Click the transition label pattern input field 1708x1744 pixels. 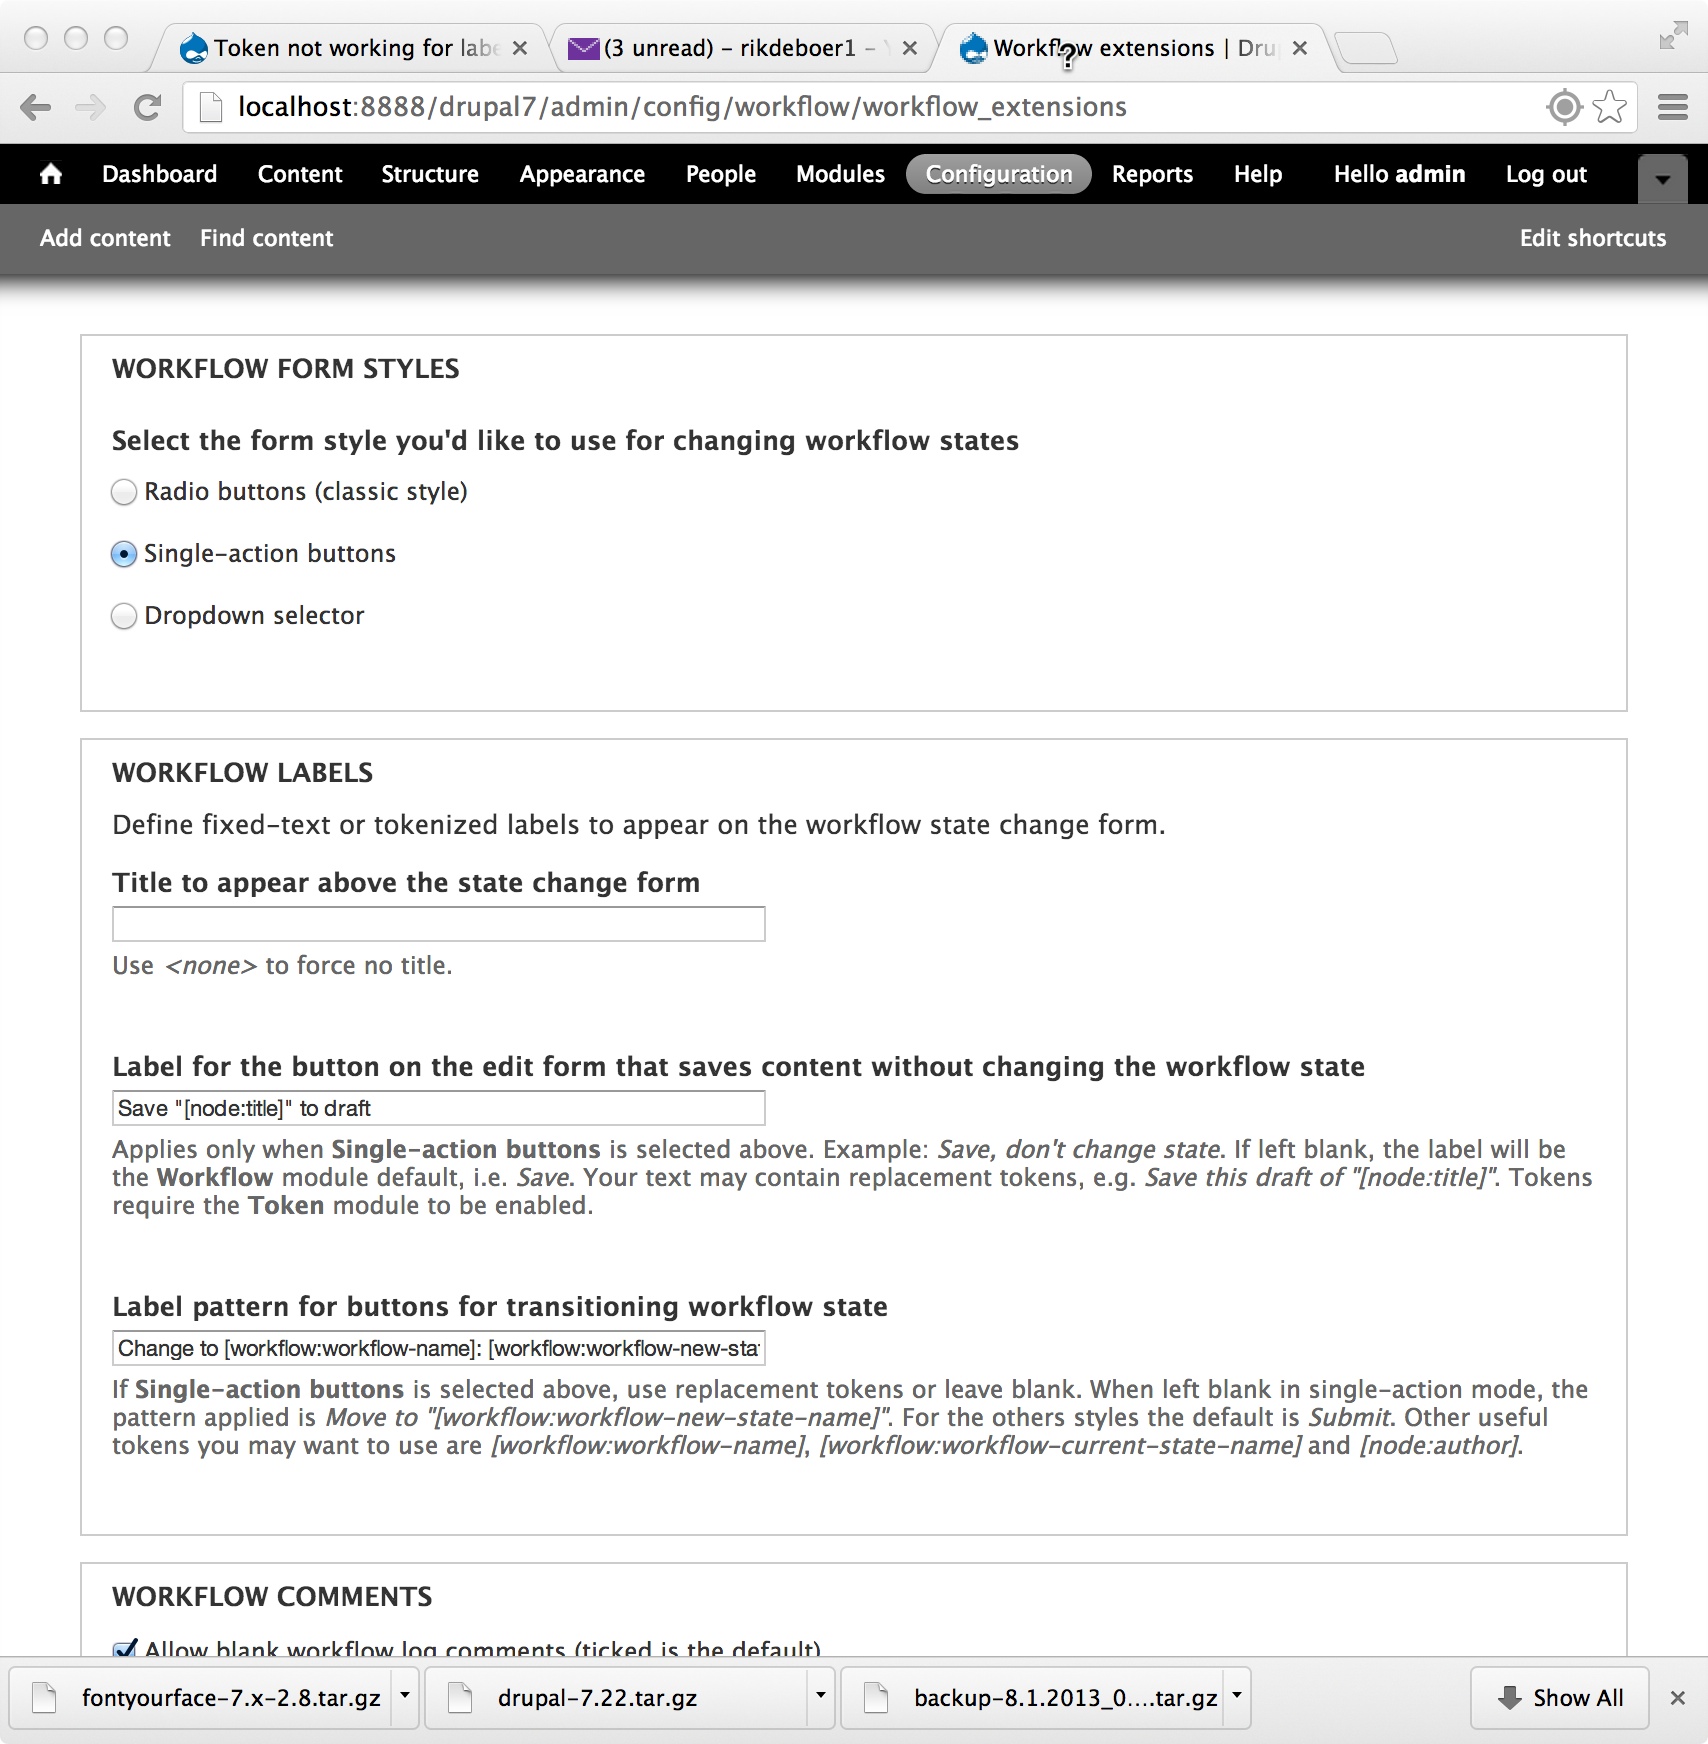coord(439,1348)
